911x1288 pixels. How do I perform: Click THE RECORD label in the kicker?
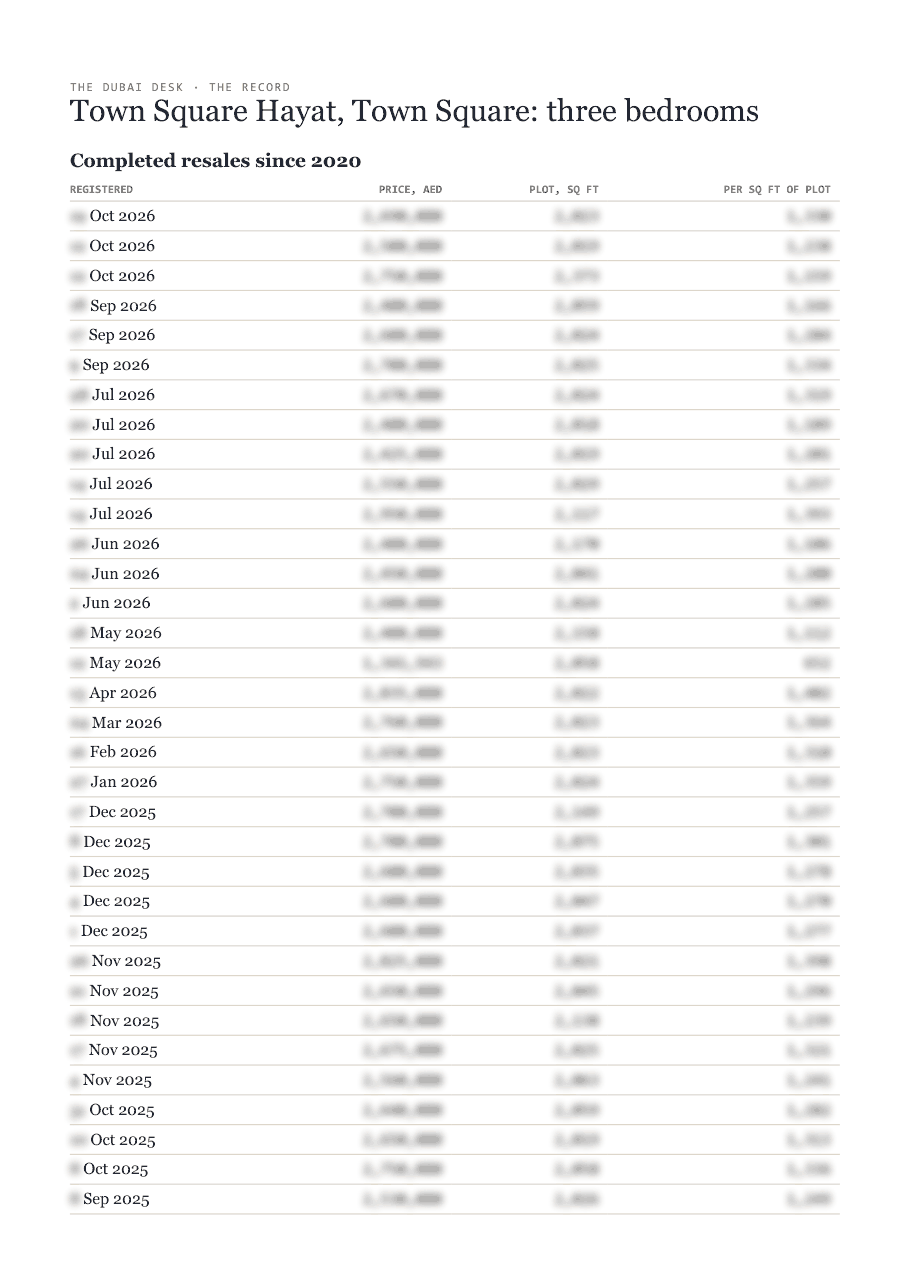250,87
